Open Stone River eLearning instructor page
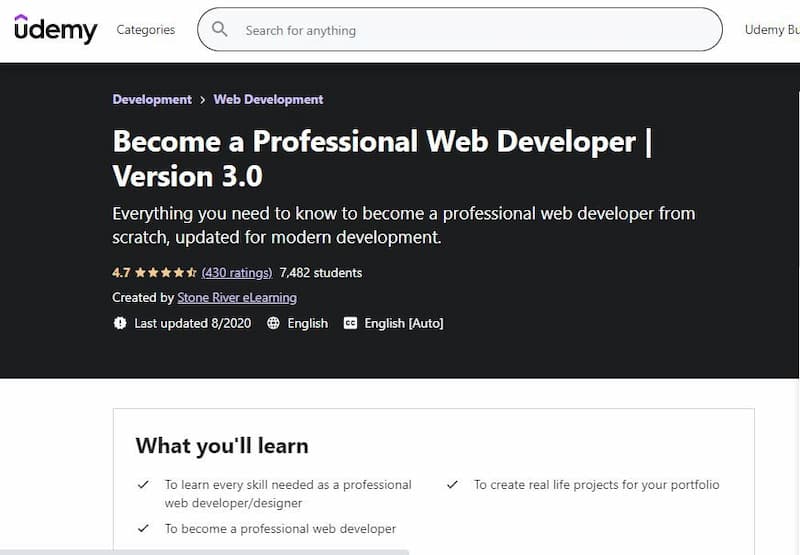This screenshot has width=800, height=555. (237, 297)
